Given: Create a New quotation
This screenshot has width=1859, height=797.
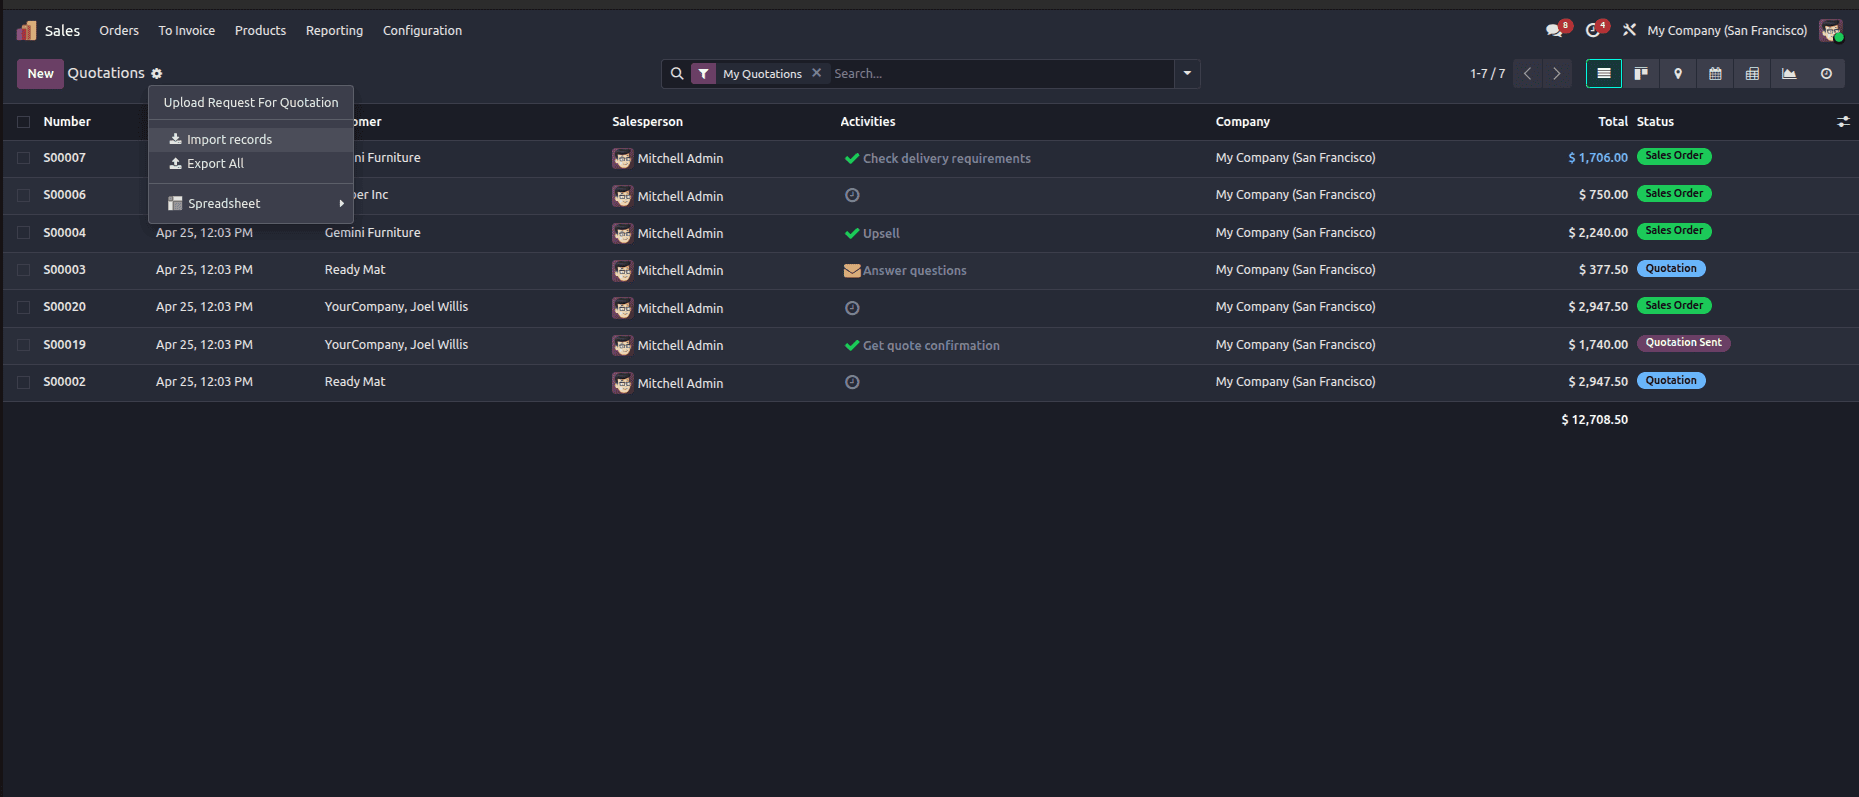Looking at the screenshot, I should [40, 74].
